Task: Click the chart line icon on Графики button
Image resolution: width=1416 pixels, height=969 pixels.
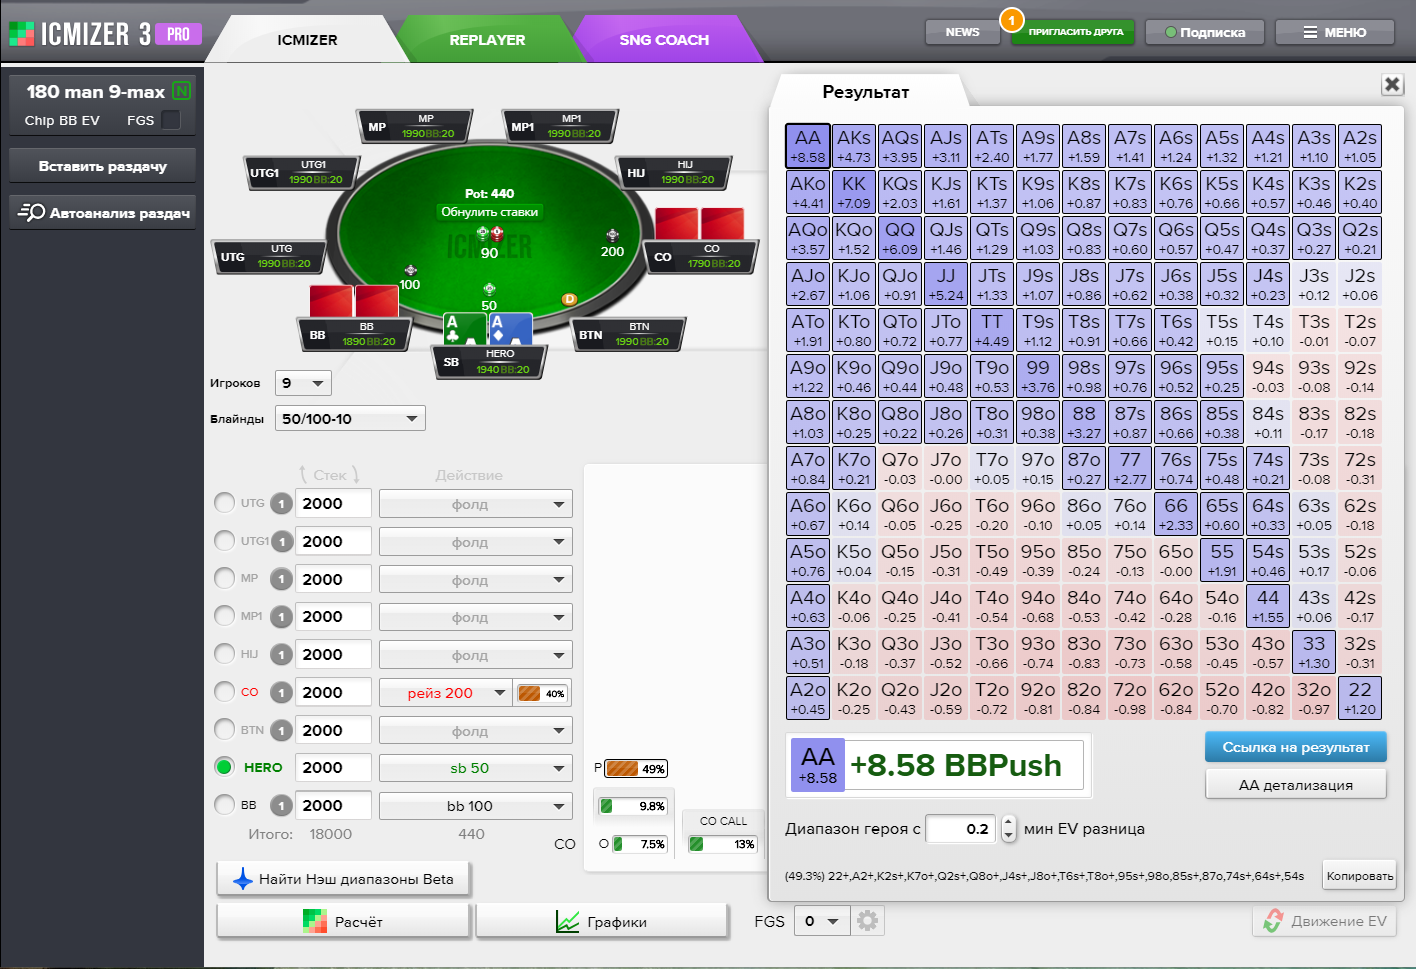Action: point(567,921)
